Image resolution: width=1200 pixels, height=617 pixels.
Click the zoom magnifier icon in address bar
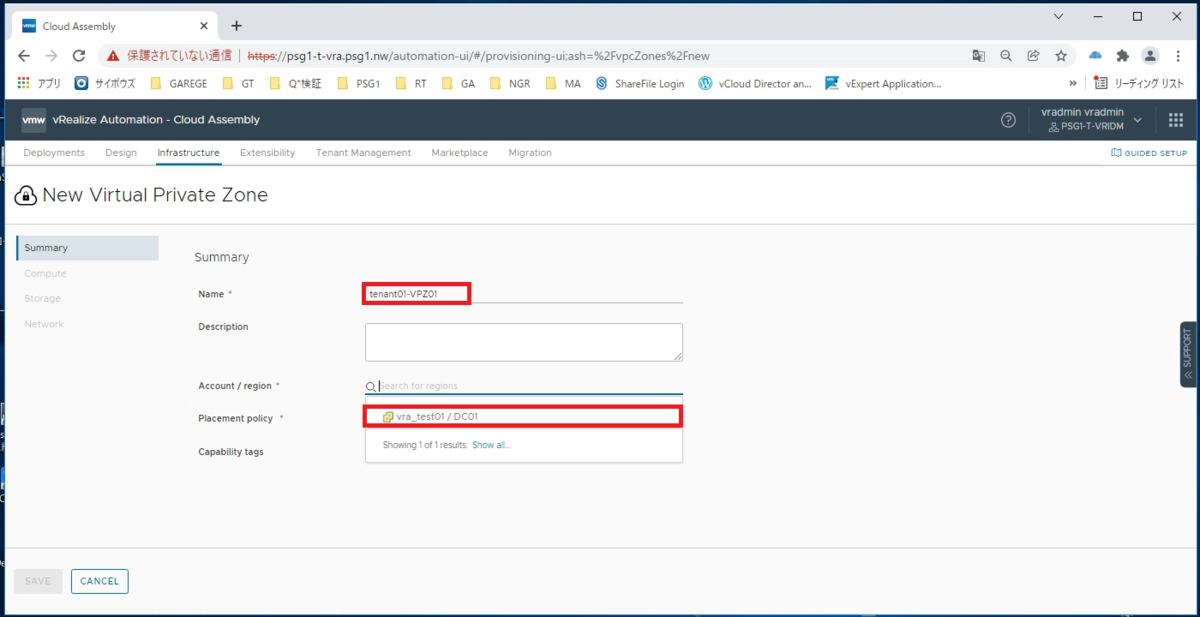click(x=1006, y=56)
